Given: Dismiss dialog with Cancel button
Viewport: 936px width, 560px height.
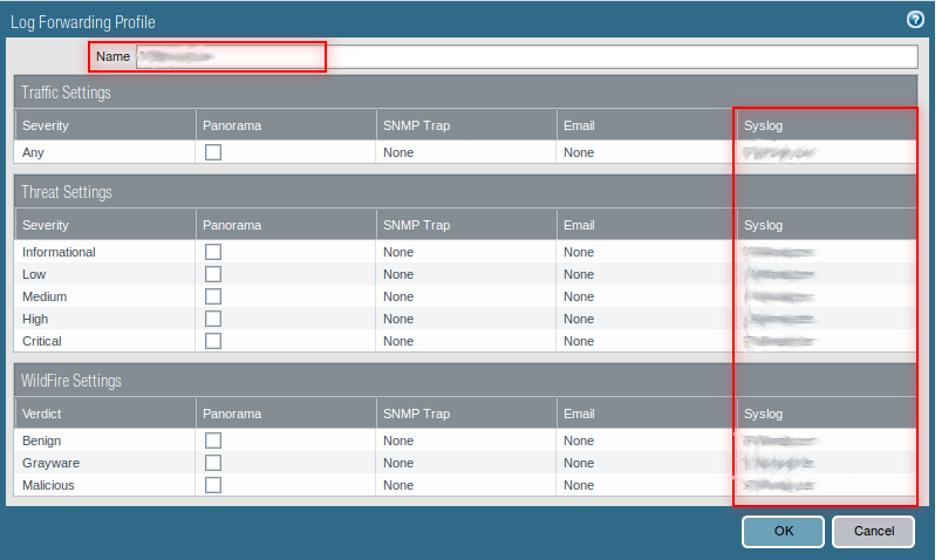Looking at the screenshot, I should tap(873, 531).
